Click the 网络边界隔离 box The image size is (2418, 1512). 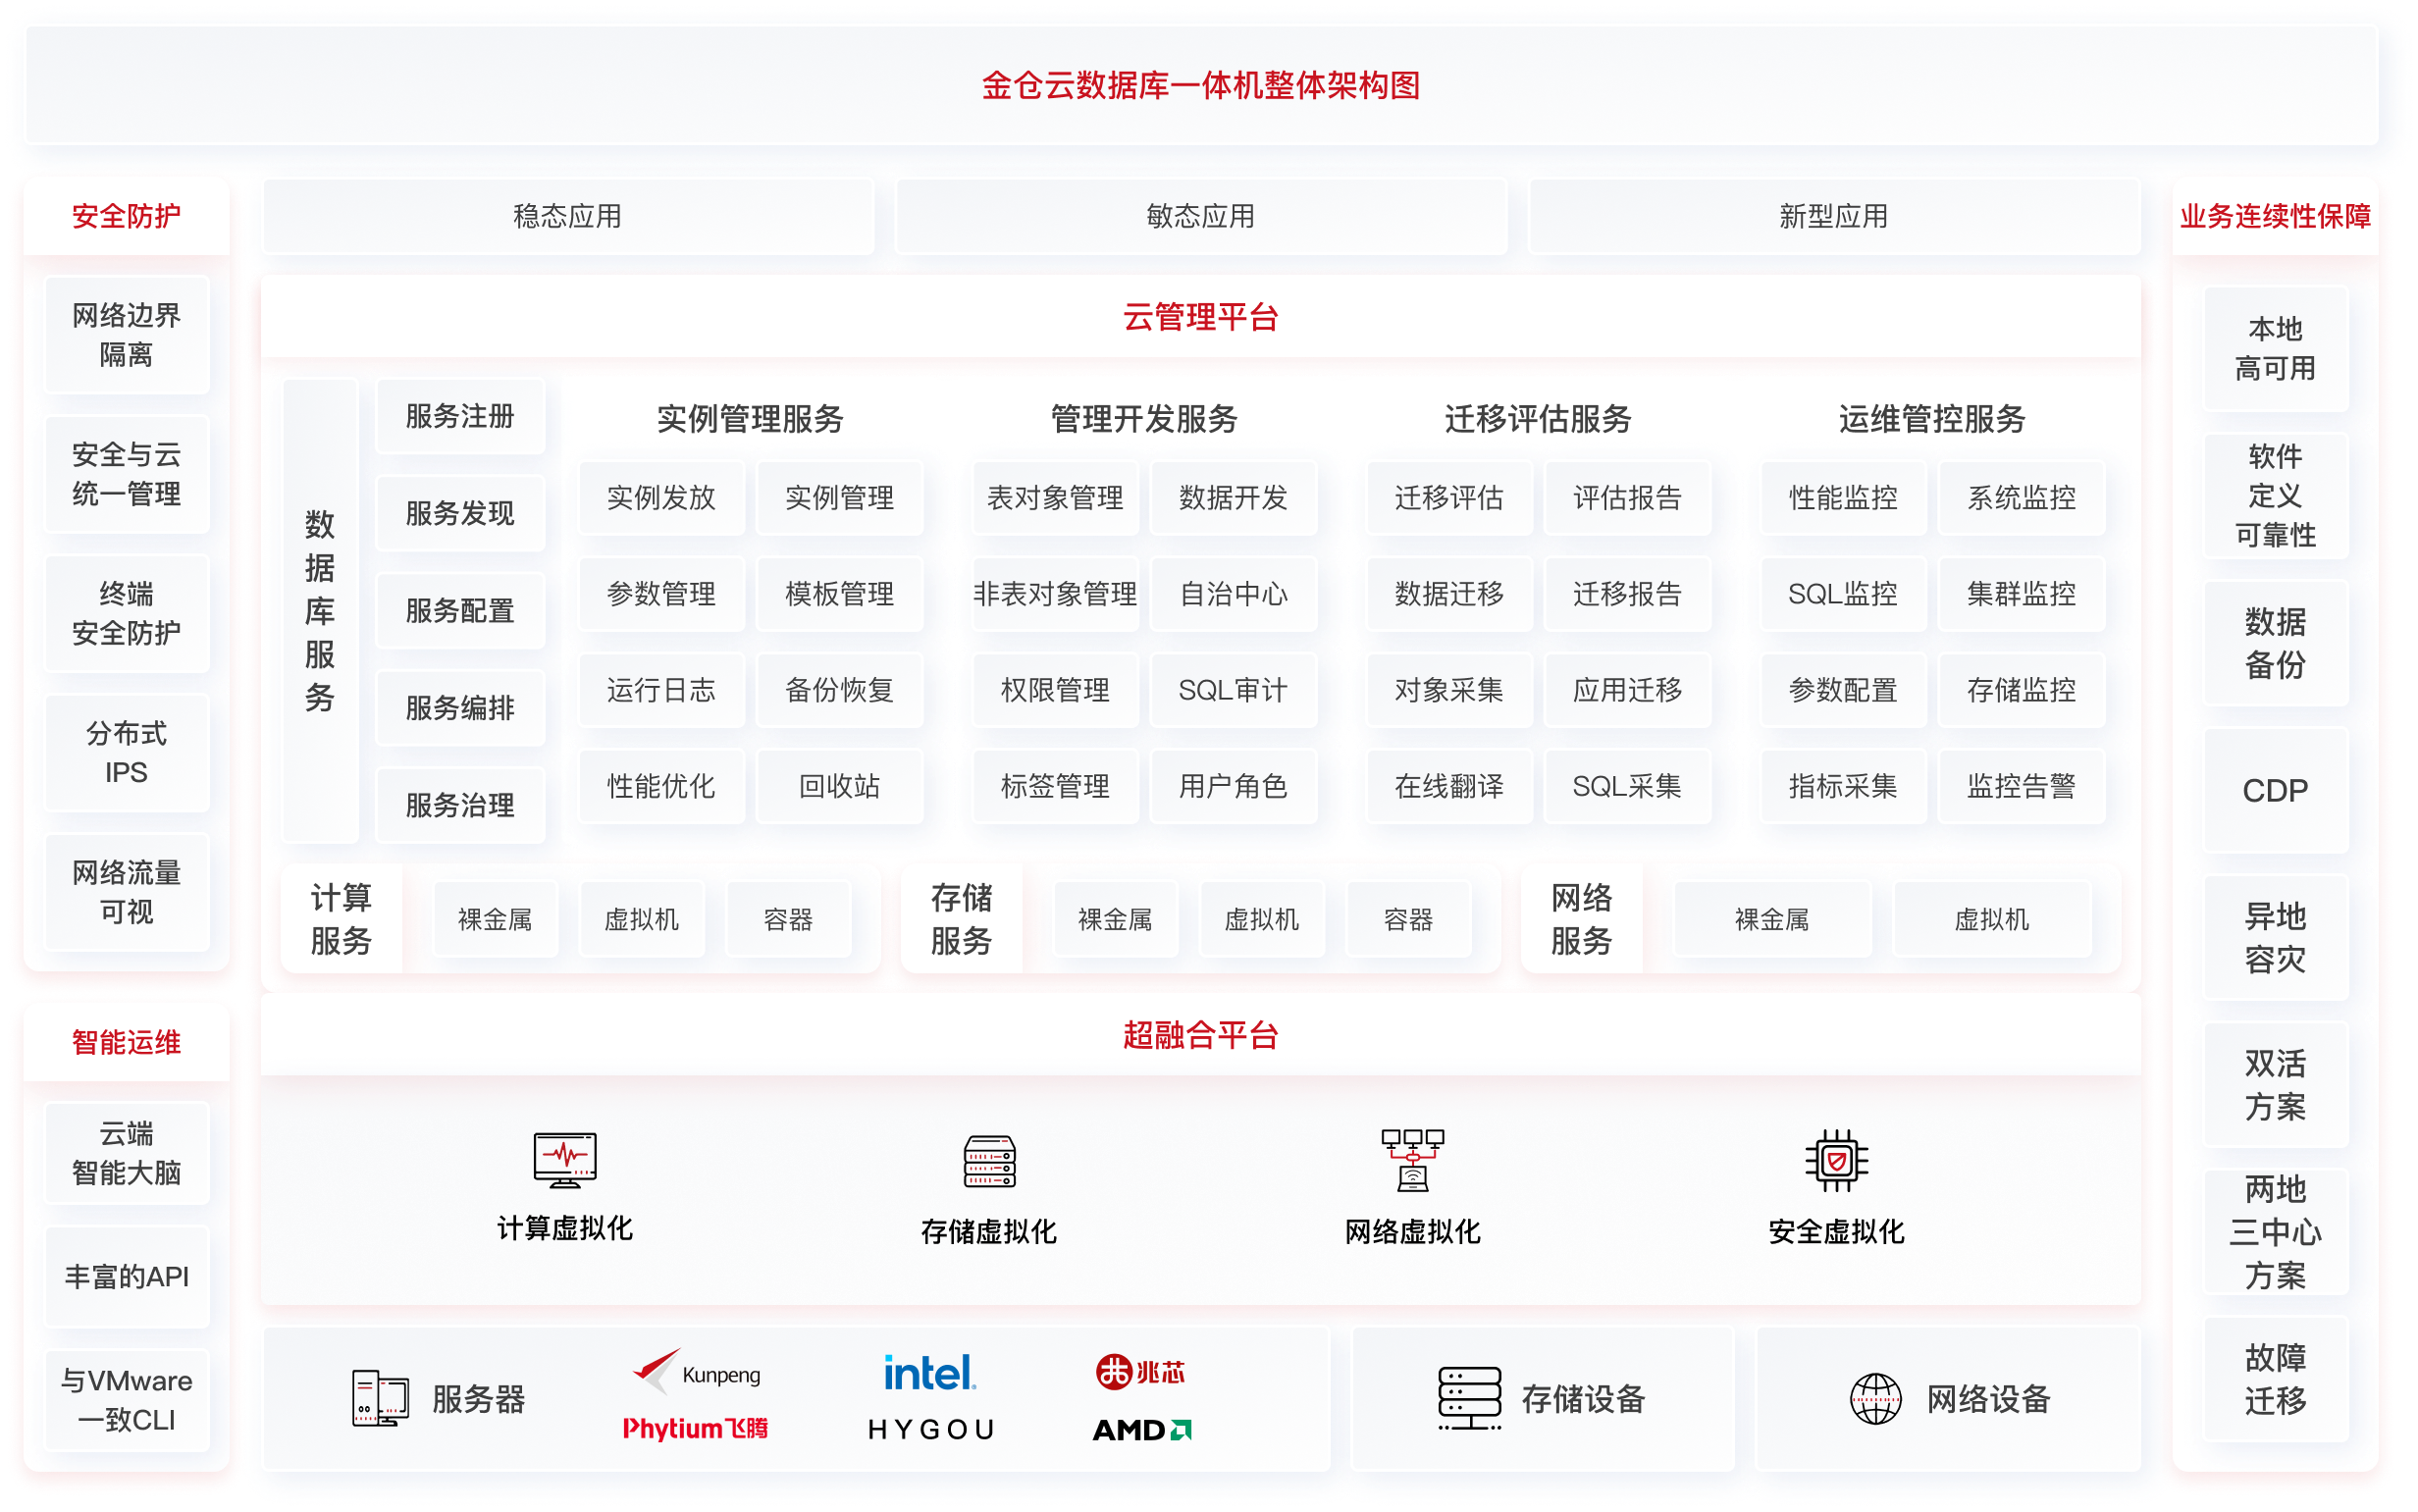(x=127, y=335)
